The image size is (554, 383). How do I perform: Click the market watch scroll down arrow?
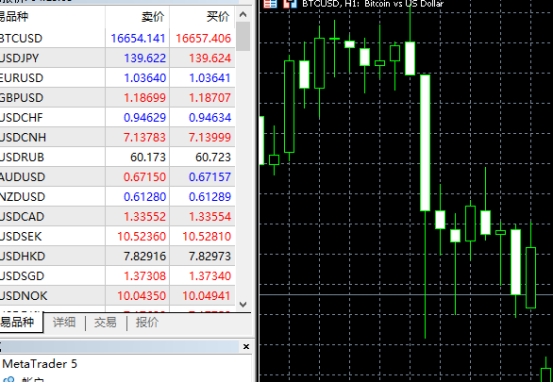click(x=243, y=304)
